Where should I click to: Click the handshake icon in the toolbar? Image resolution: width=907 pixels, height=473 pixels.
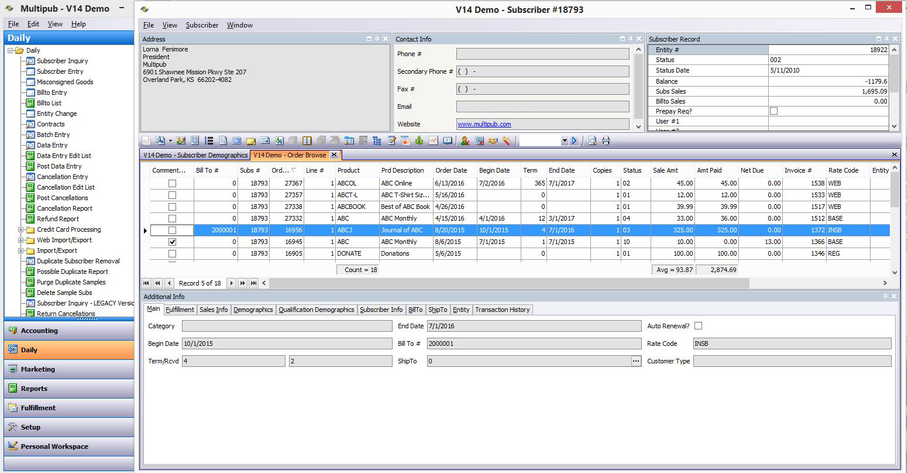click(x=493, y=141)
